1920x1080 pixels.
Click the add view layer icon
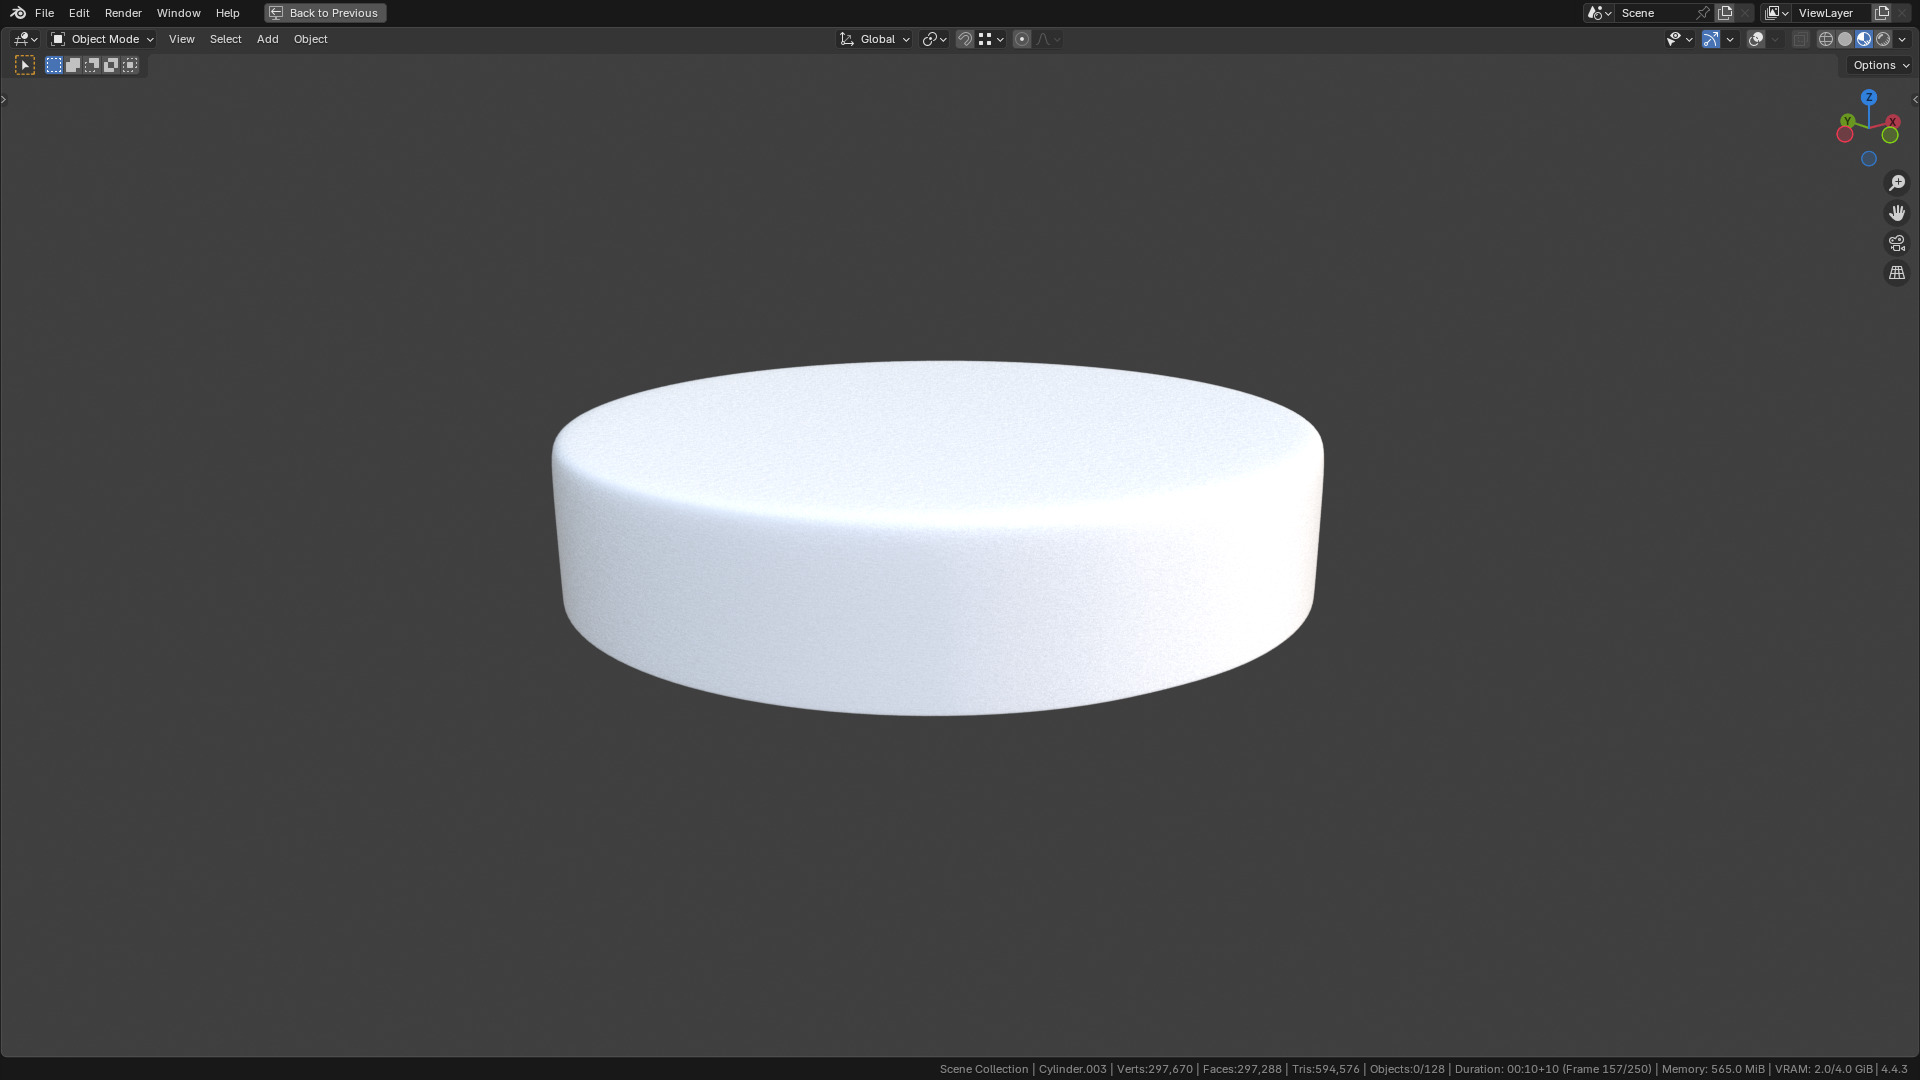point(1882,13)
